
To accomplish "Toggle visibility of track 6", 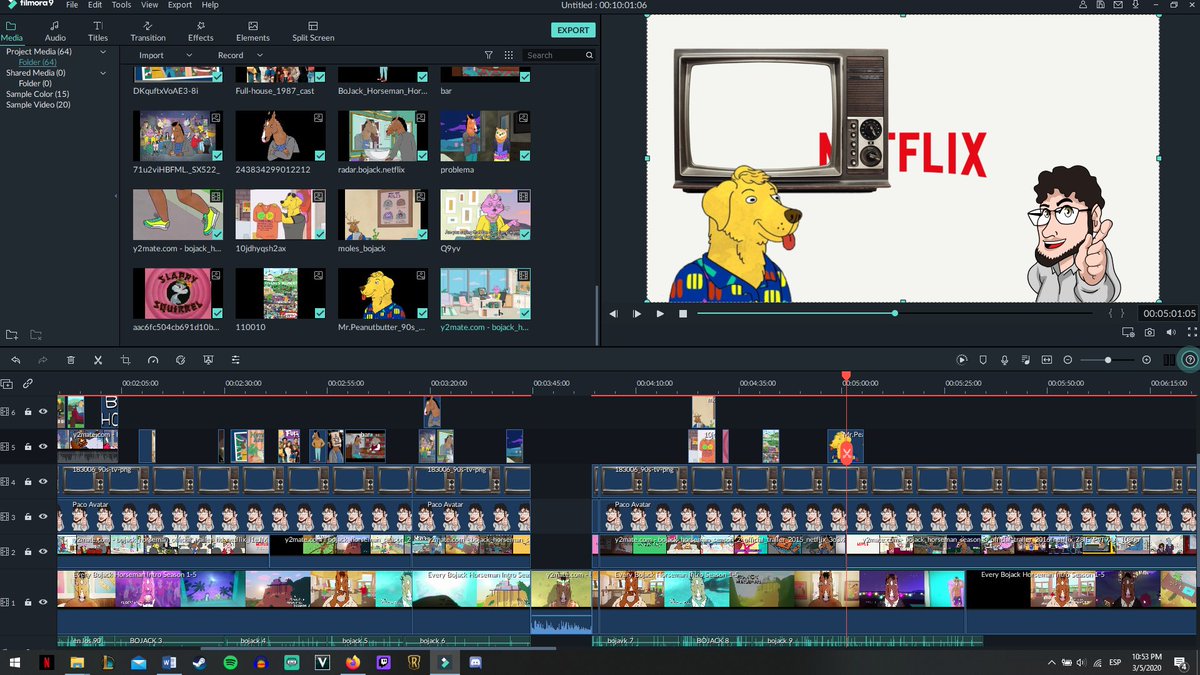I will coord(41,412).
